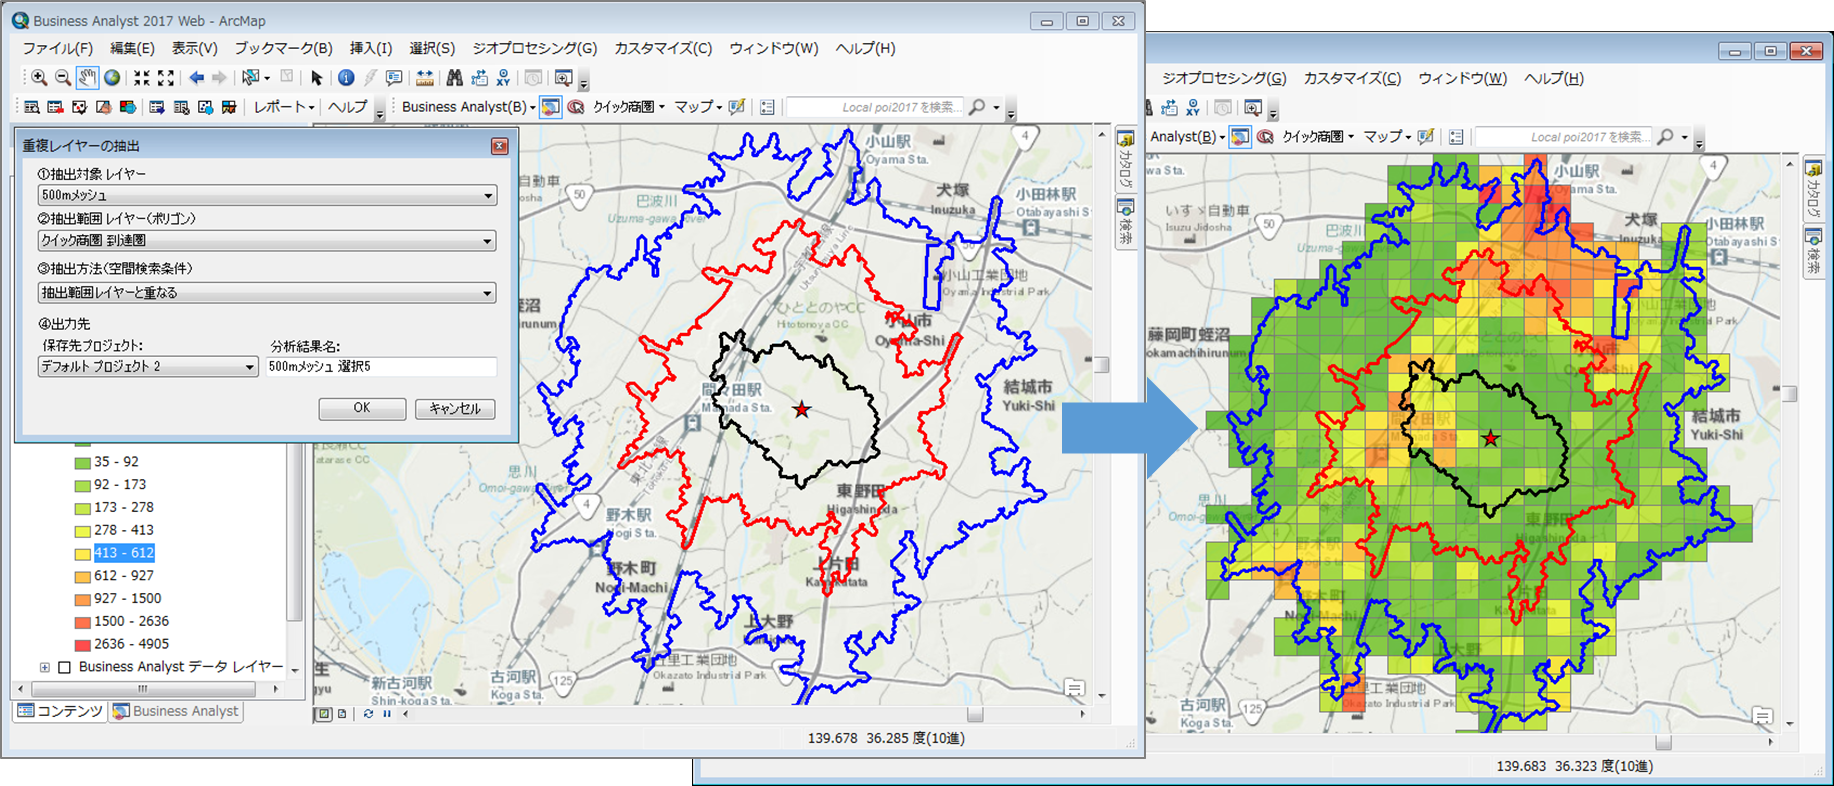Check the Business Analyst data layer checkbox

click(65, 667)
